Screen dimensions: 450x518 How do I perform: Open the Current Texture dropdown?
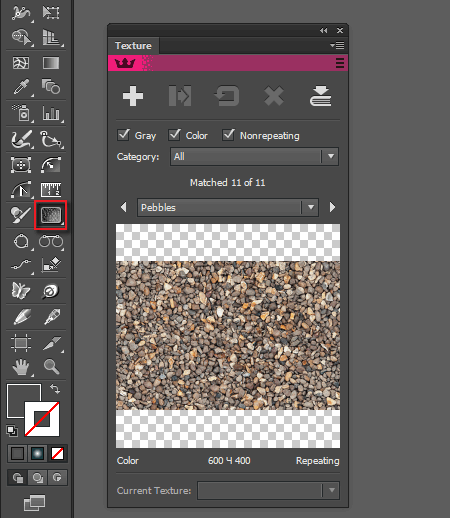coord(268,490)
